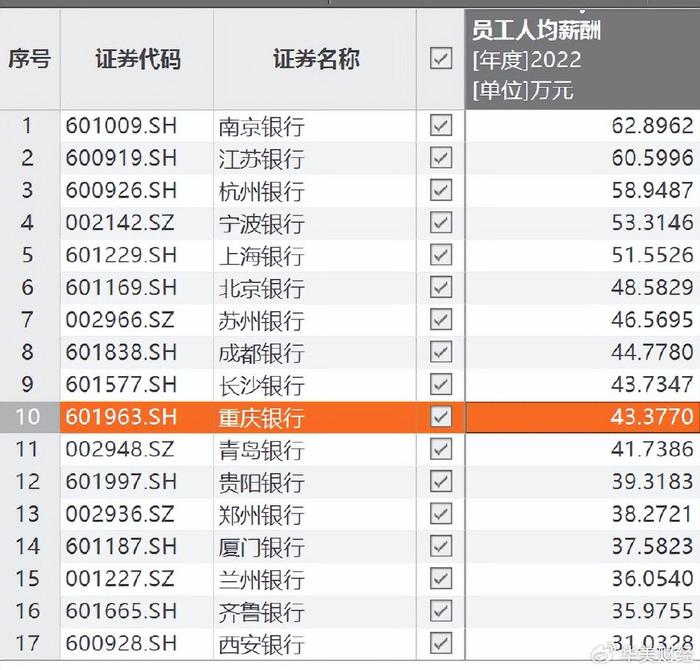700x670 pixels.
Task: Toggle the checkbox in 厦门银行 row
Action: pyautogui.click(x=441, y=546)
